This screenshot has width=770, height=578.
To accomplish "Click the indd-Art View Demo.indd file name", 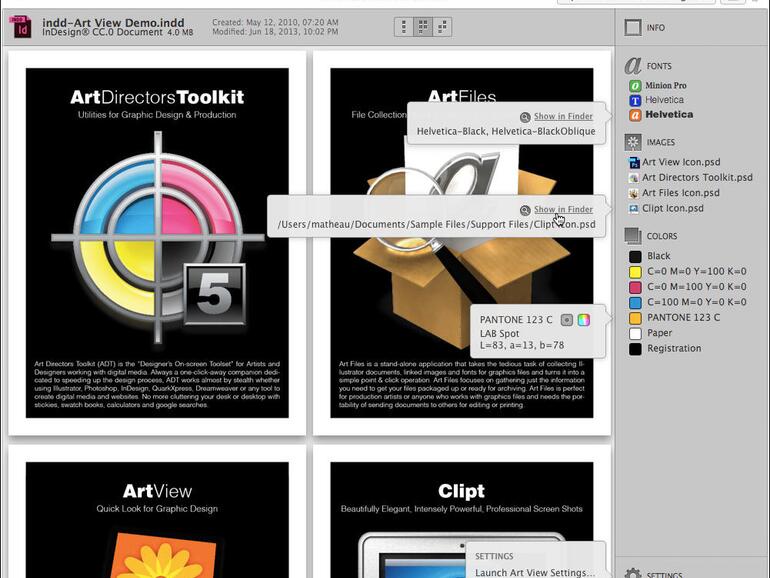I will pyautogui.click(x=113, y=23).
